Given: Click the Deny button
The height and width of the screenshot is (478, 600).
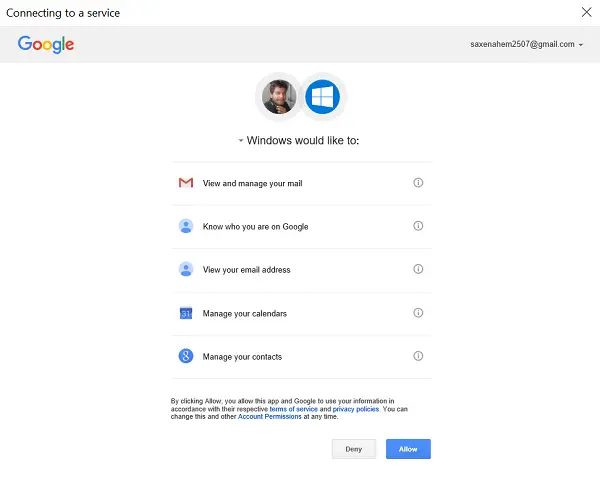Looking at the screenshot, I should pos(354,449).
